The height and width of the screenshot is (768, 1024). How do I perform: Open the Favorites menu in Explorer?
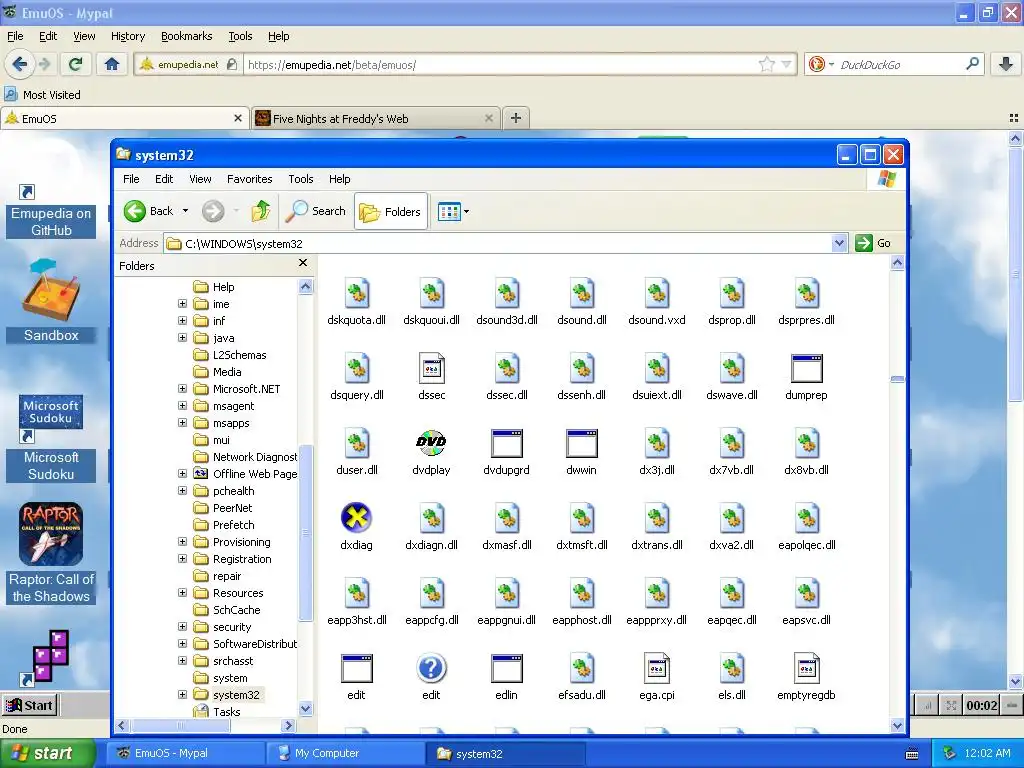click(x=249, y=179)
